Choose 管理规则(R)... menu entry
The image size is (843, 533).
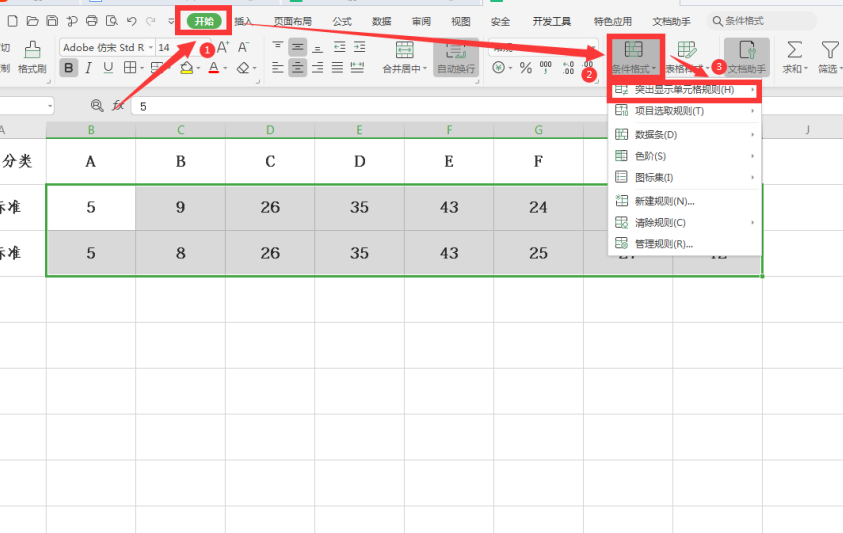[x=684, y=244]
